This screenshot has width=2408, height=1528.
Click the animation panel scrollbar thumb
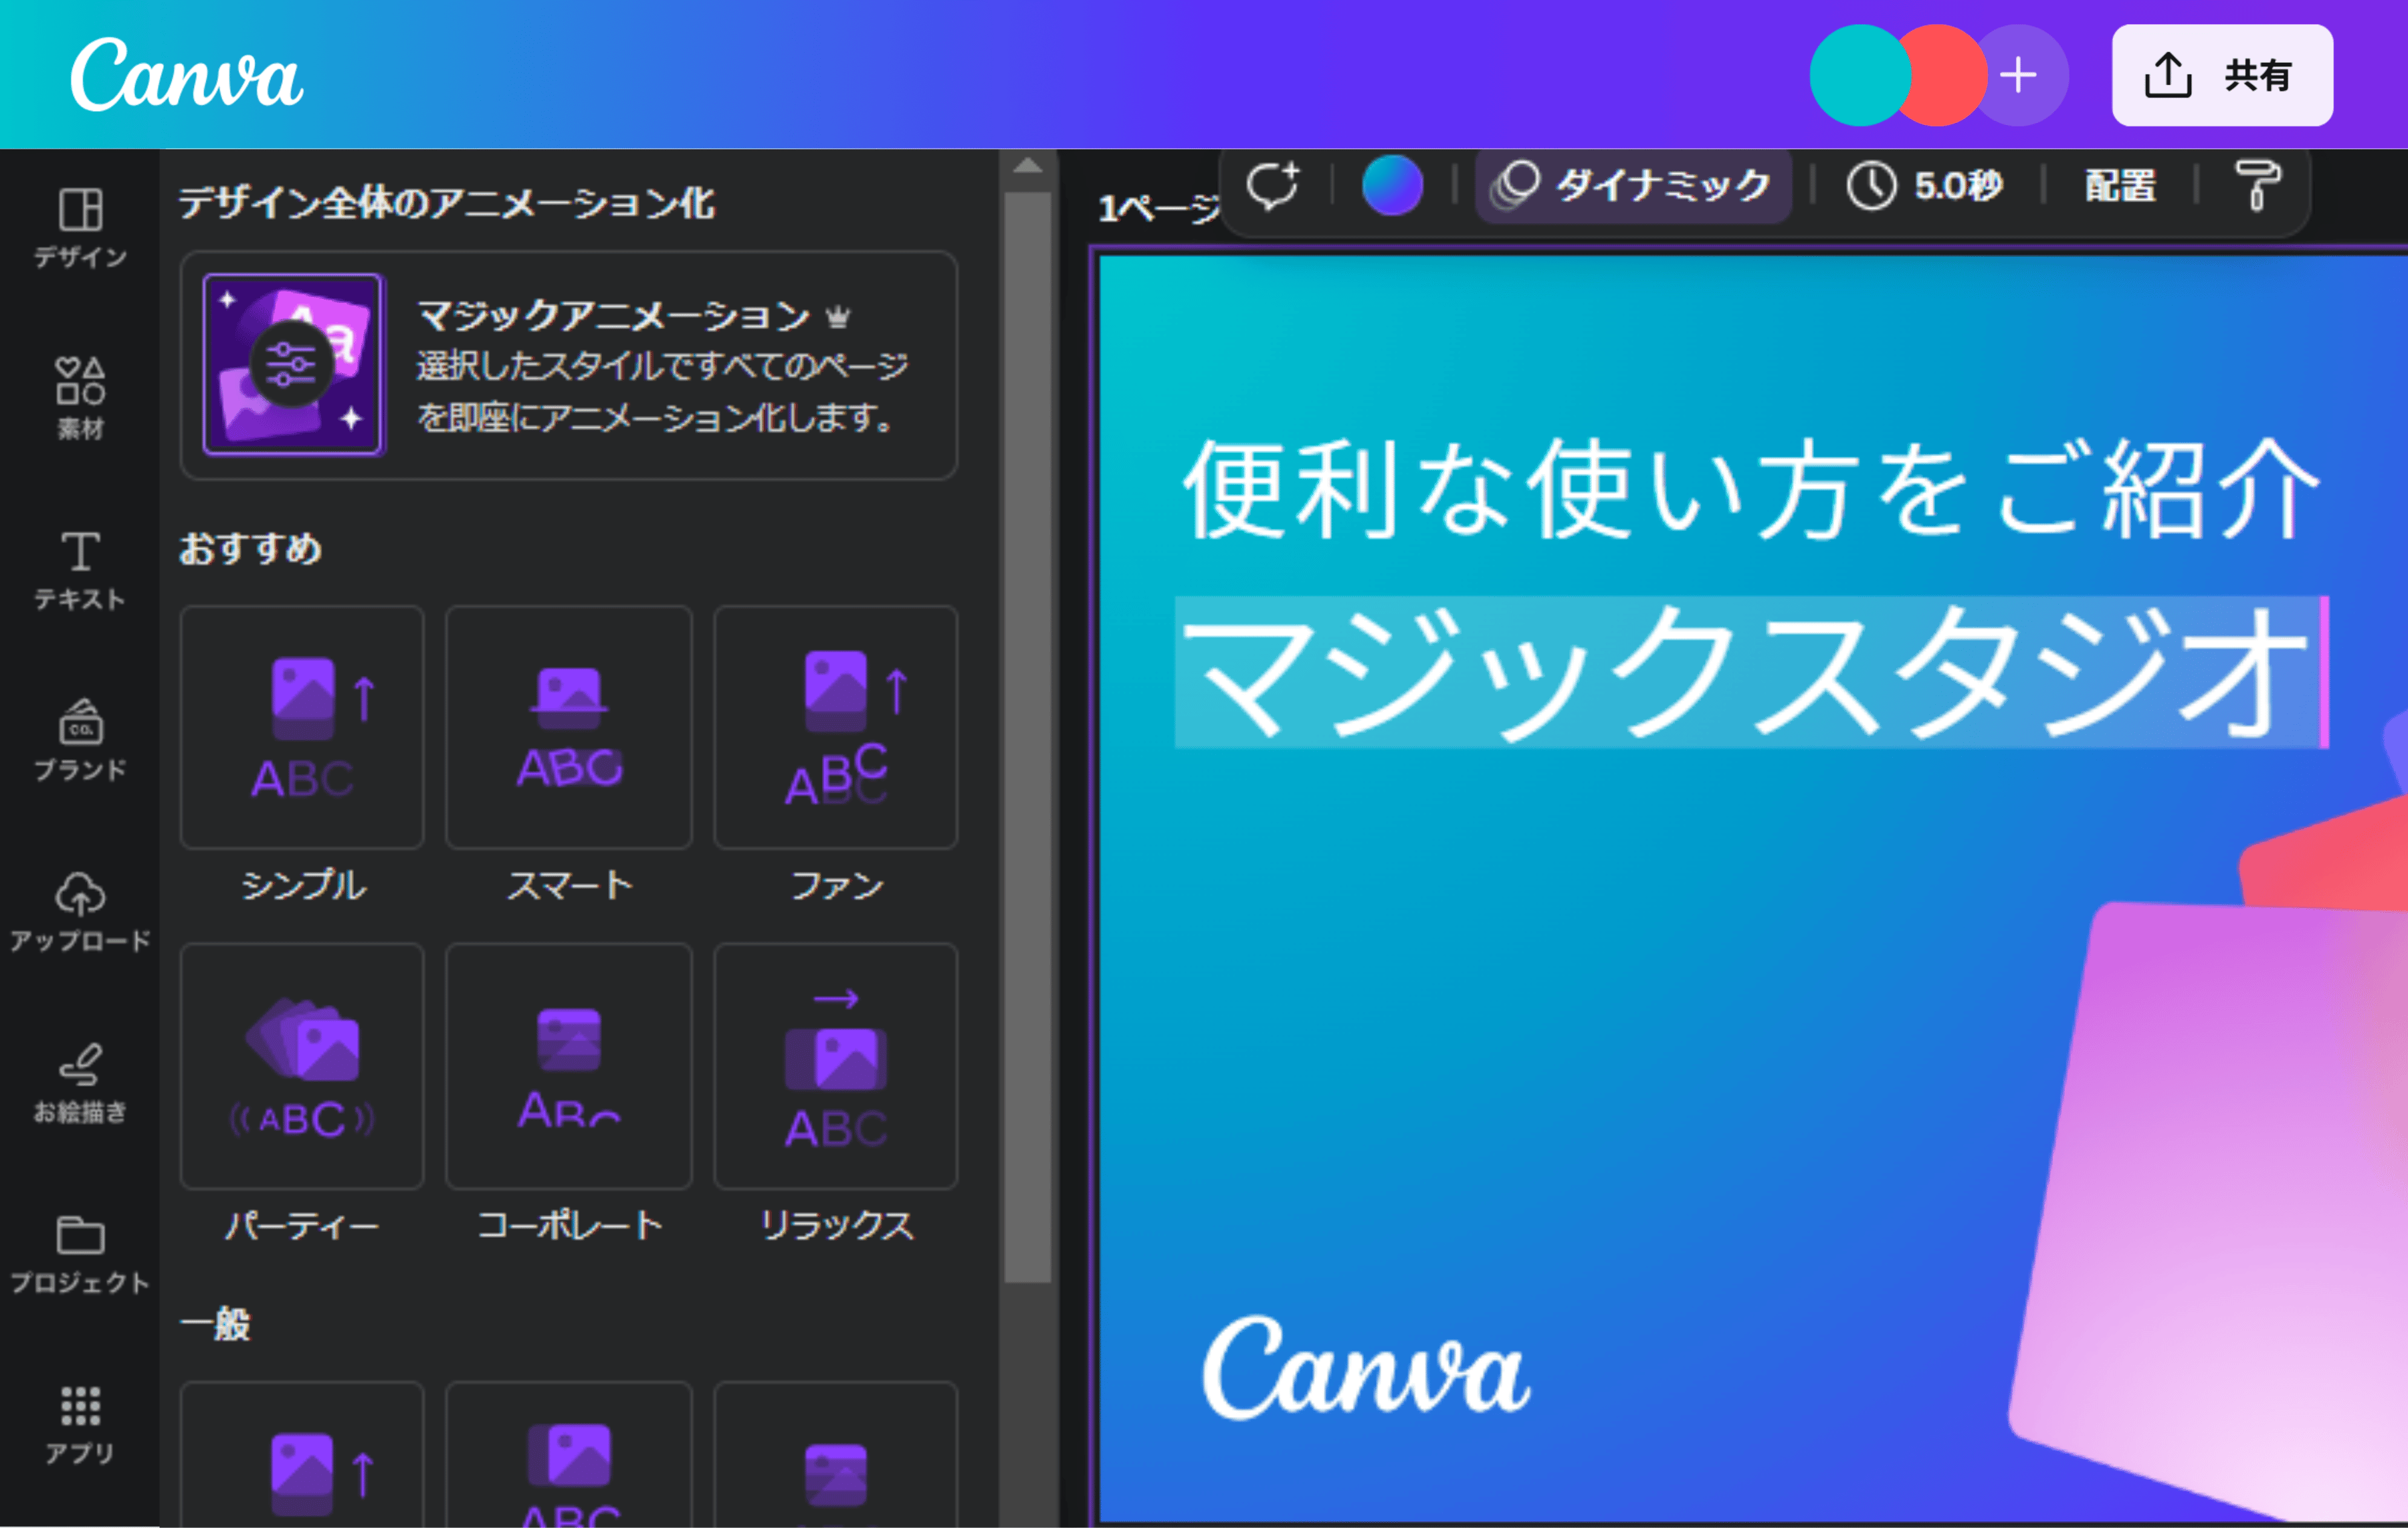pos(1028,736)
